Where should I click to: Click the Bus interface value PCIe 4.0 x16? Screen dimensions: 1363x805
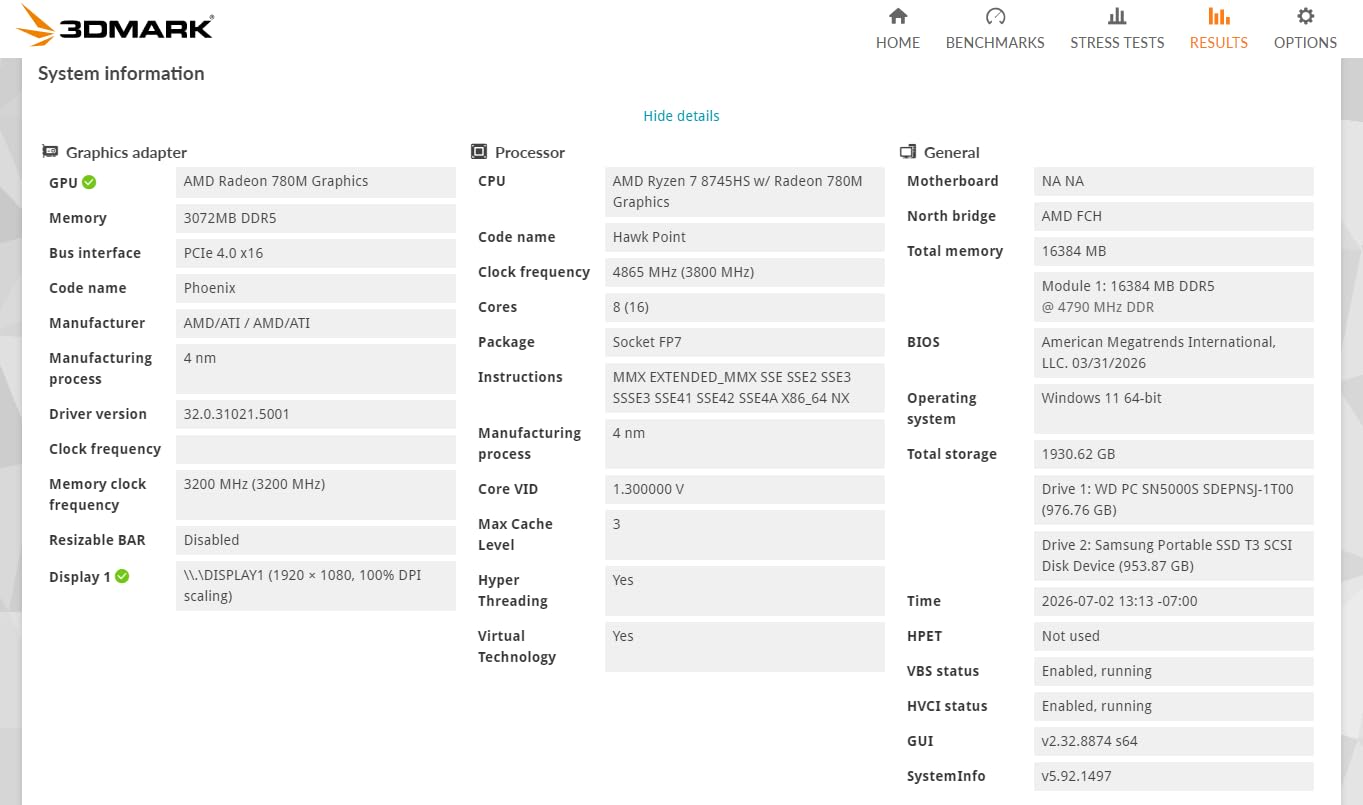pos(316,253)
